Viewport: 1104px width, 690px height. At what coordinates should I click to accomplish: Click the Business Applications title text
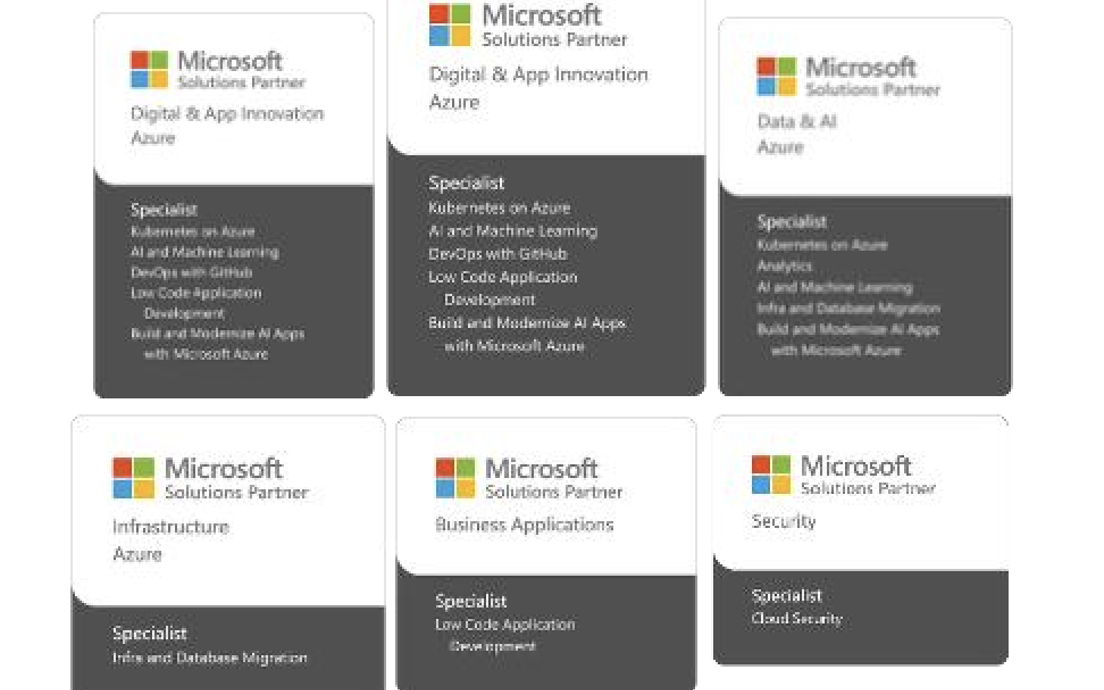point(524,525)
